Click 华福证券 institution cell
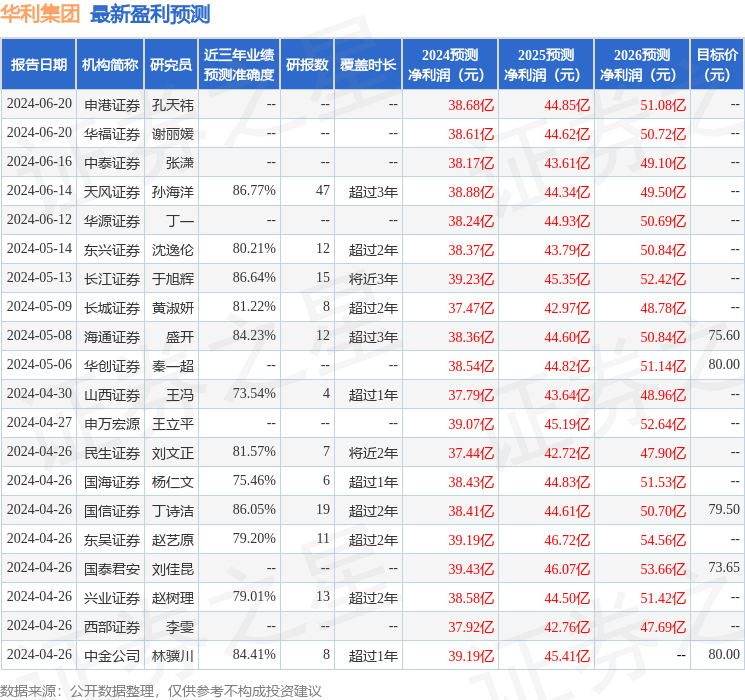The height and width of the screenshot is (700, 745). pyautogui.click(x=112, y=134)
